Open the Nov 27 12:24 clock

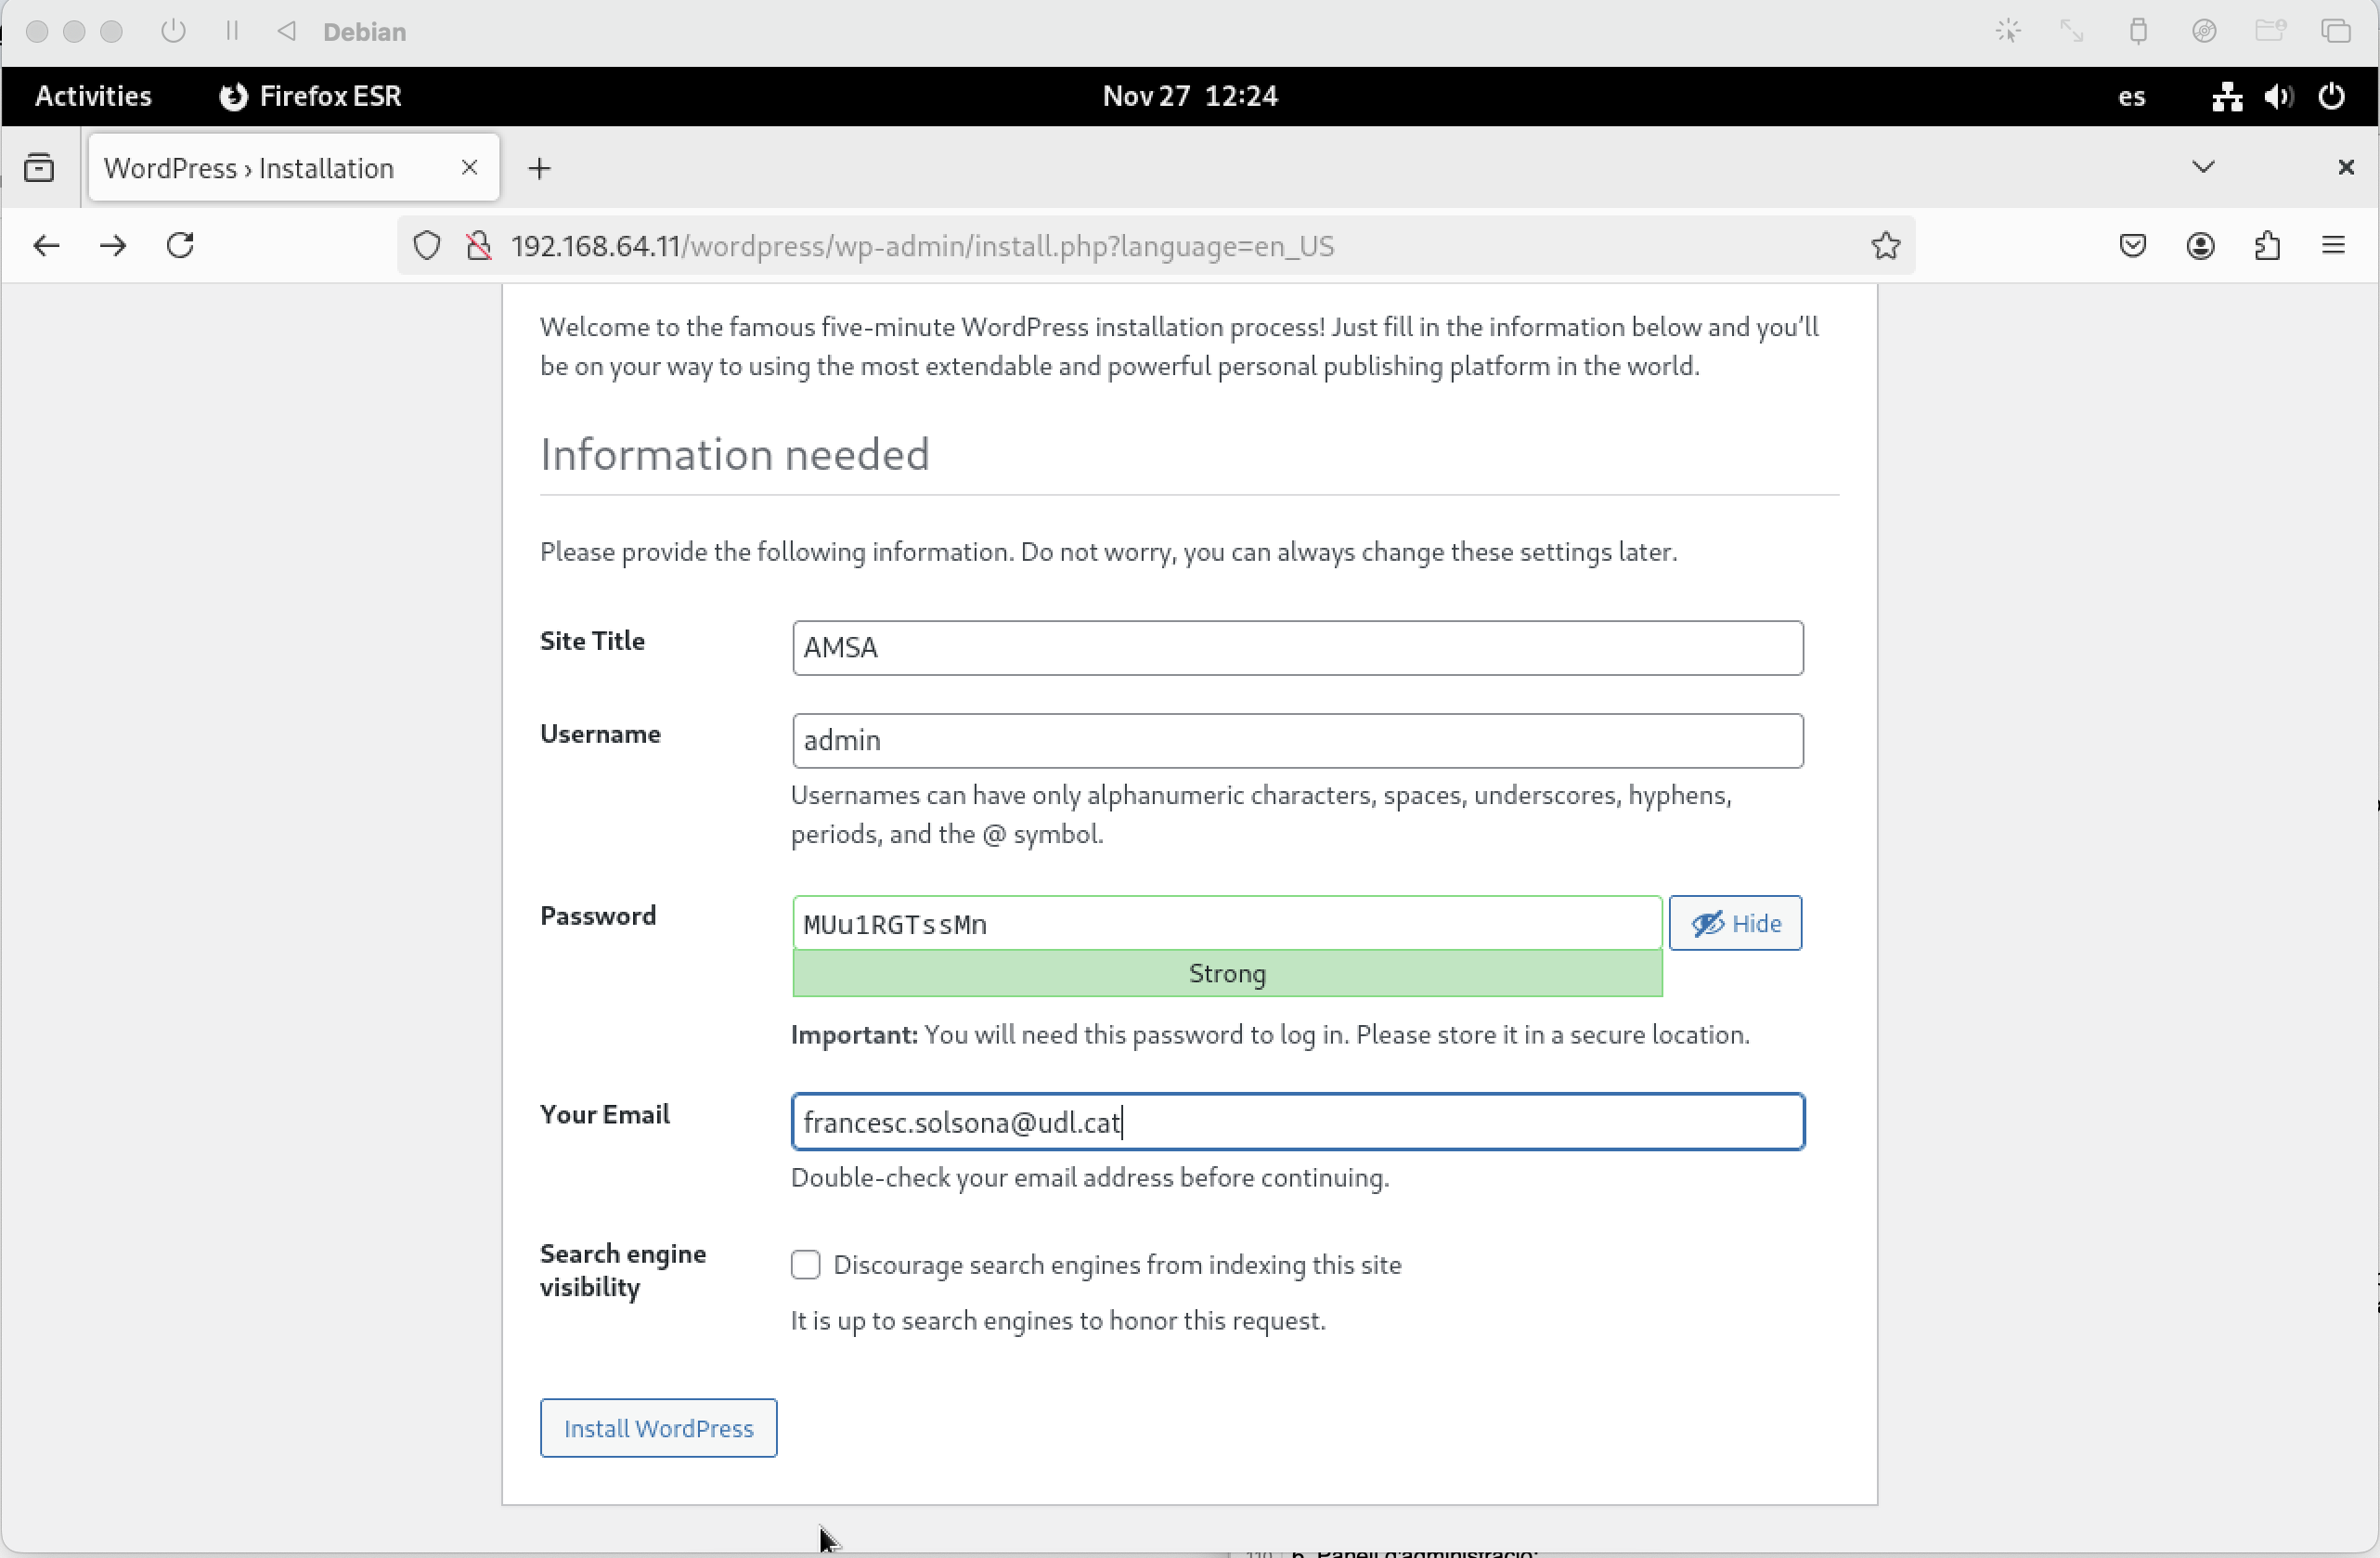1190,96
